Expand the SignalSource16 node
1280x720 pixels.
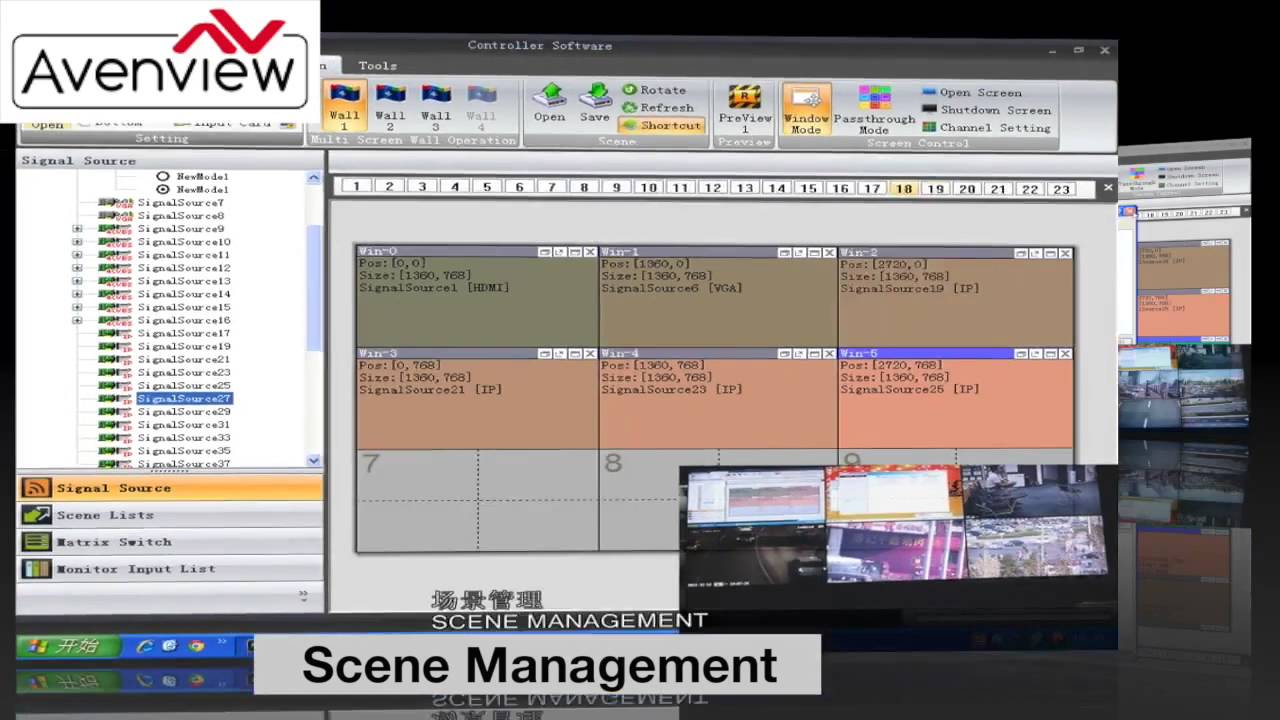(x=77, y=320)
